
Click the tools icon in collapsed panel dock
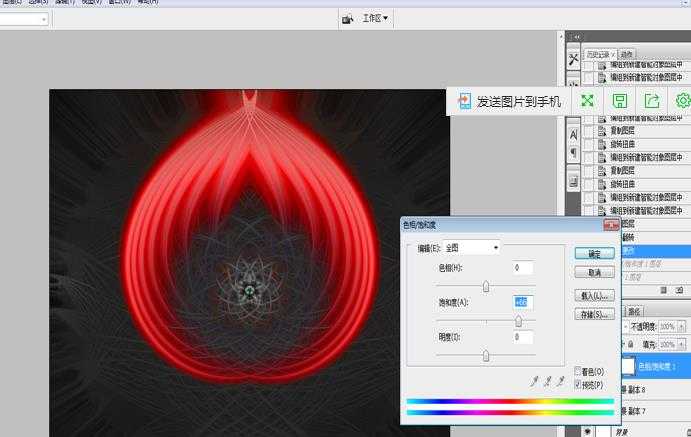[573, 59]
